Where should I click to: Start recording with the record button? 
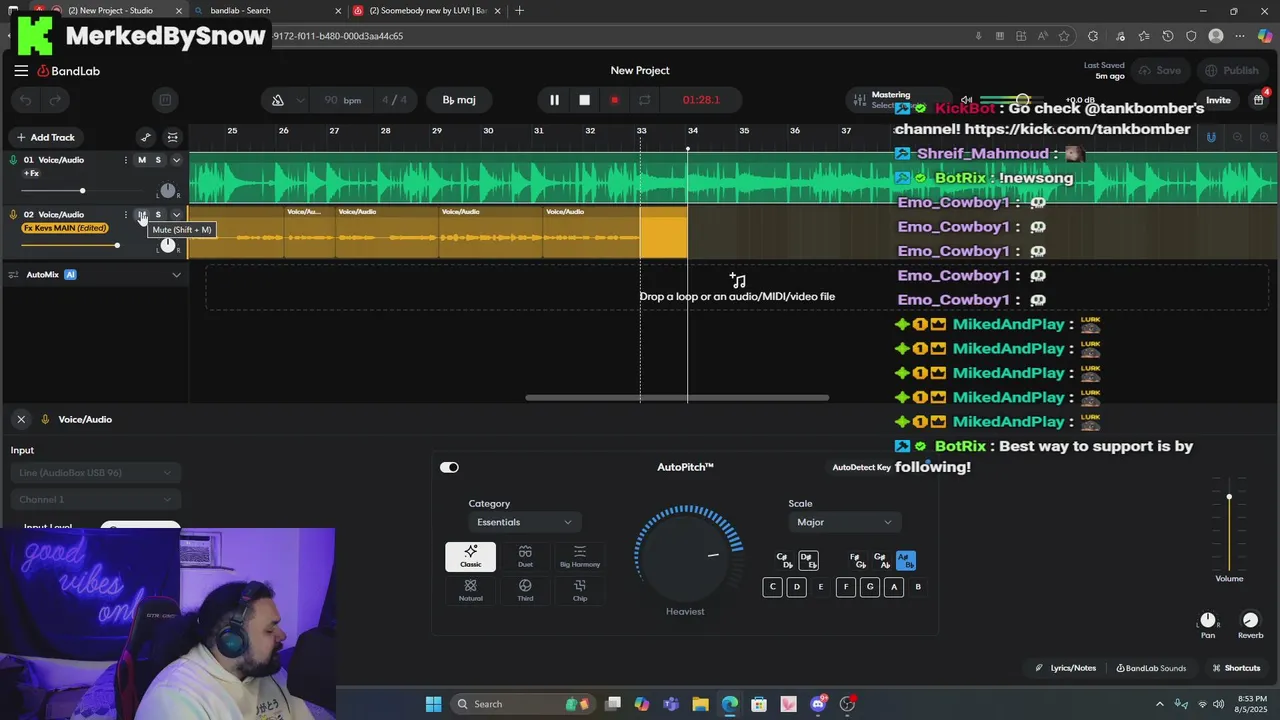point(614,100)
